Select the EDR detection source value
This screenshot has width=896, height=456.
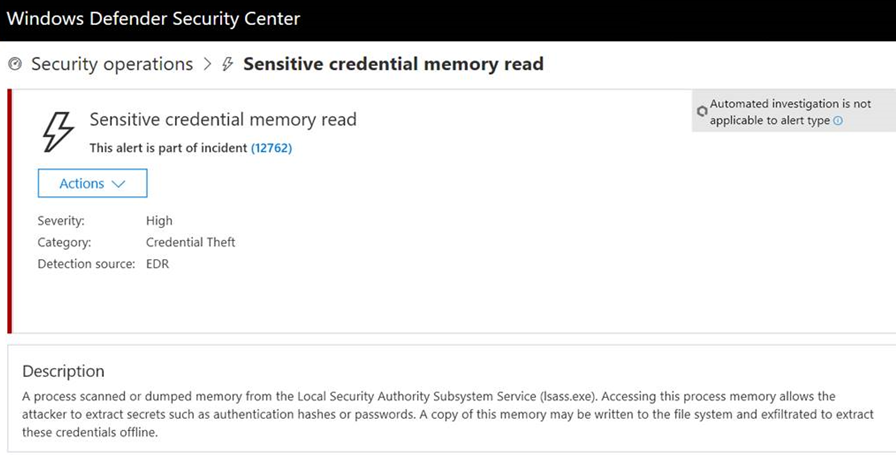click(x=158, y=264)
